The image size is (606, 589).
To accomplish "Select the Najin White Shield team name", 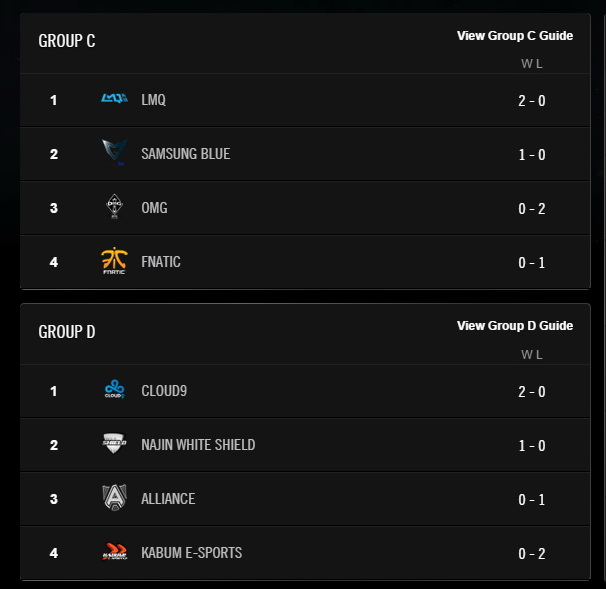I will point(198,445).
